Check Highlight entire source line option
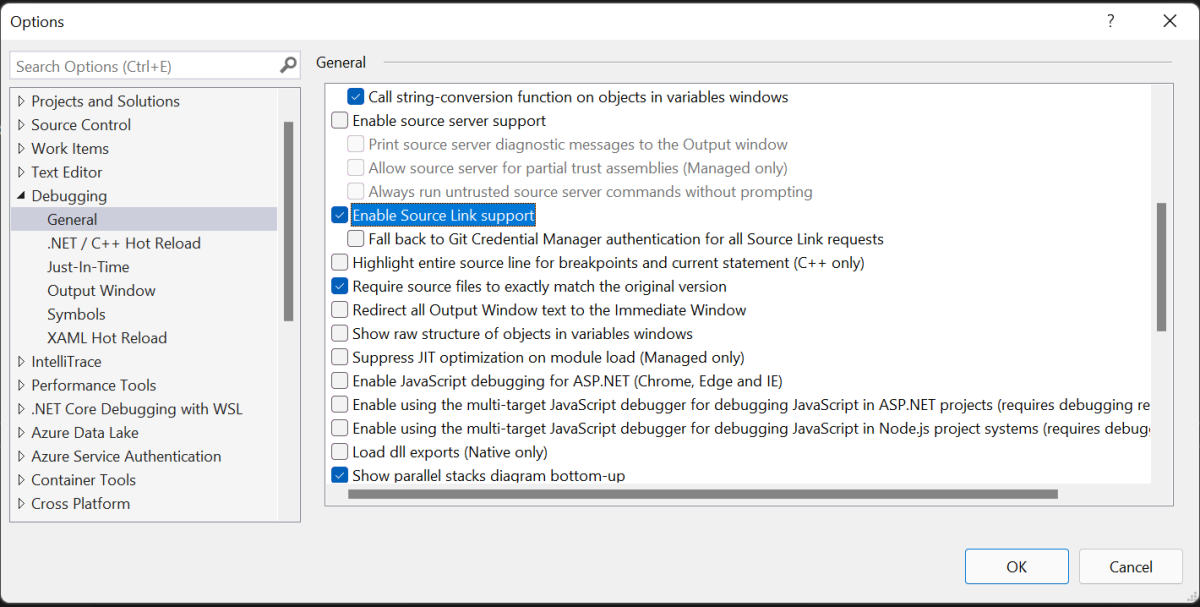Viewport: 1200px width, 607px height. pos(340,263)
